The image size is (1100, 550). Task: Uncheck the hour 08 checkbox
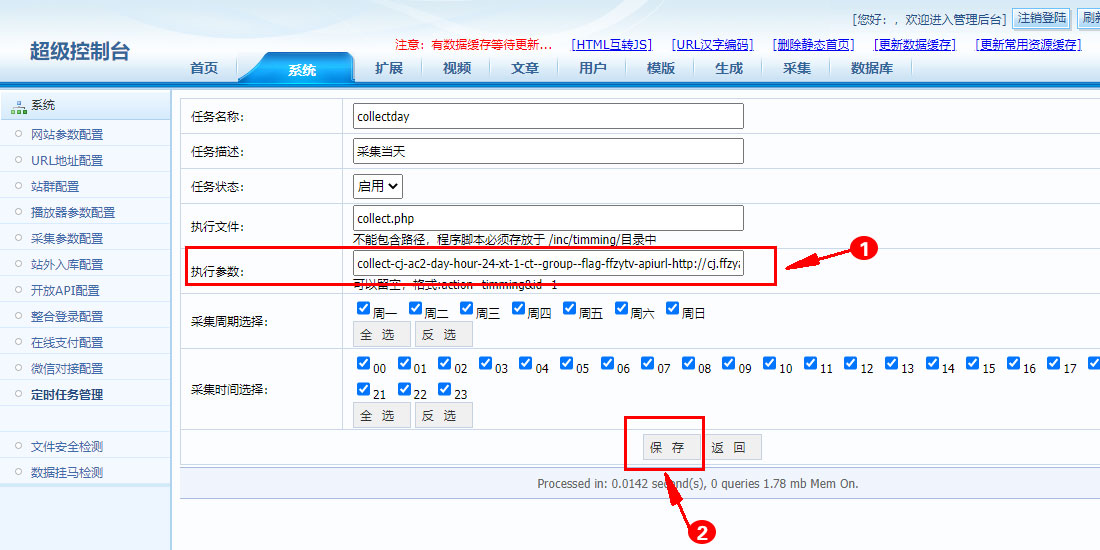point(689,364)
